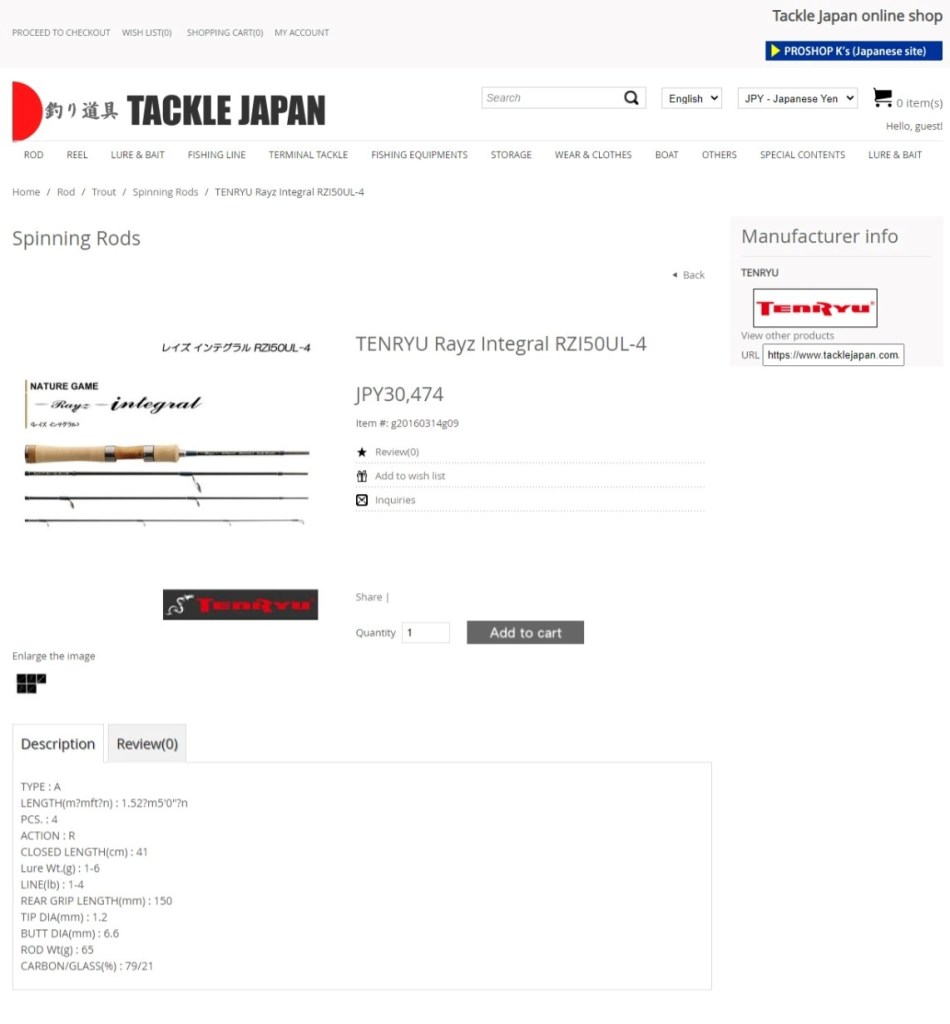This screenshot has height=1024, width=950.
Task: Open the REEL menu category
Action: pyautogui.click(x=77, y=155)
